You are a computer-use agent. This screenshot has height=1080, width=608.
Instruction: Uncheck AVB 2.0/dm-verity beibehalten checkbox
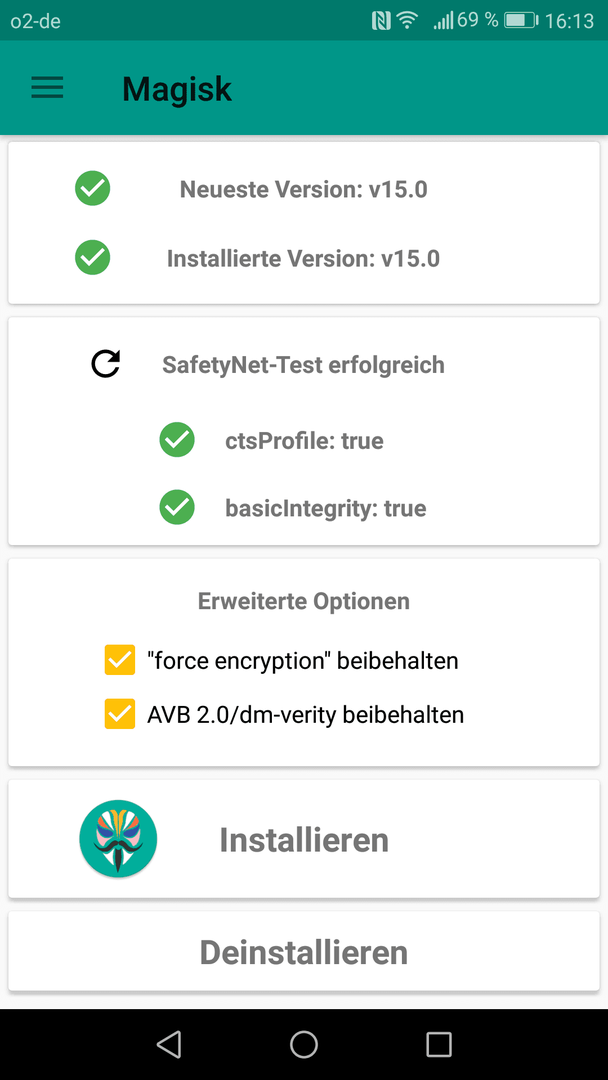(x=120, y=714)
